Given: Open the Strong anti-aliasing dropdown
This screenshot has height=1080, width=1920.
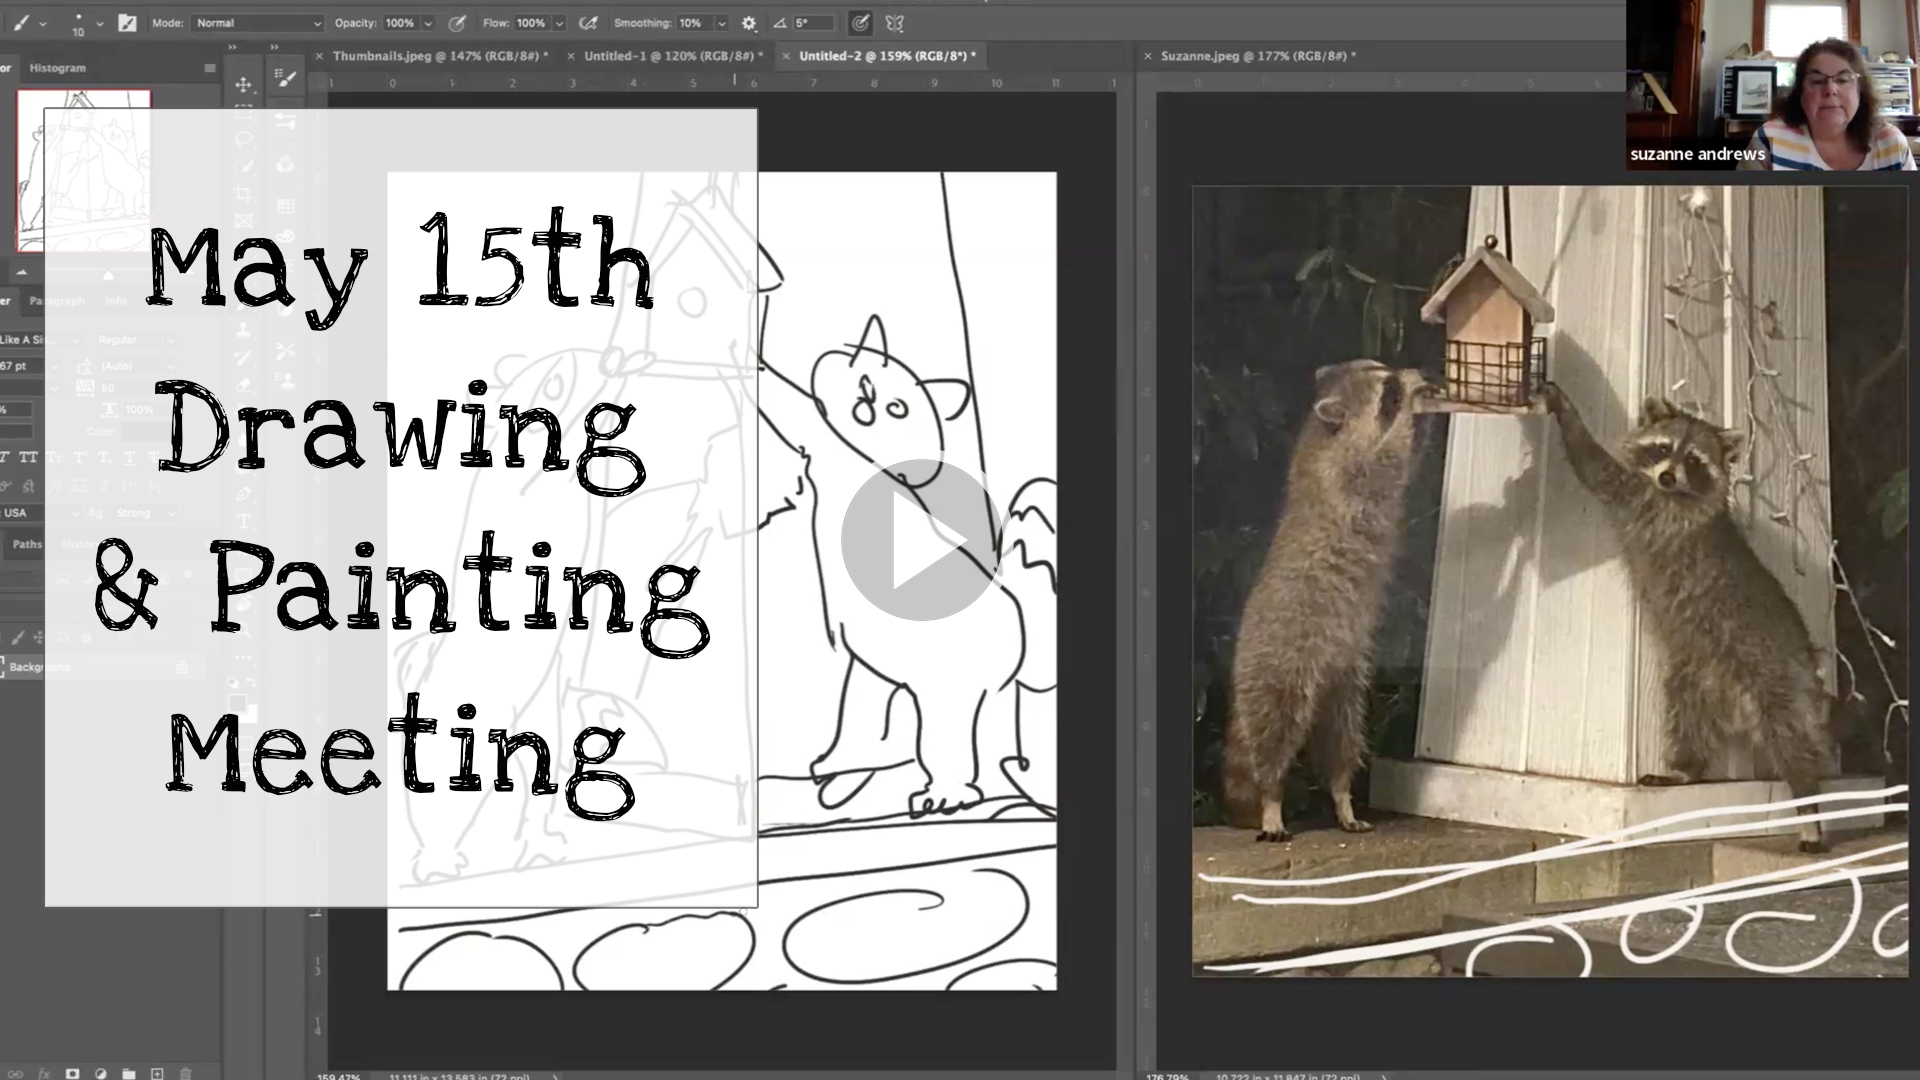Looking at the screenshot, I should [x=145, y=513].
